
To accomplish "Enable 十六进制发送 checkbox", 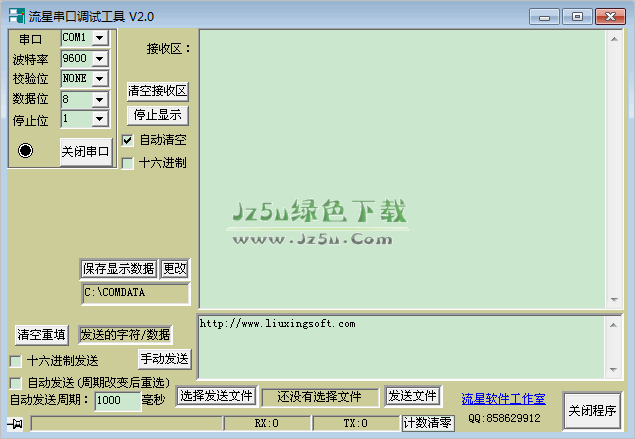I will pos(16,361).
